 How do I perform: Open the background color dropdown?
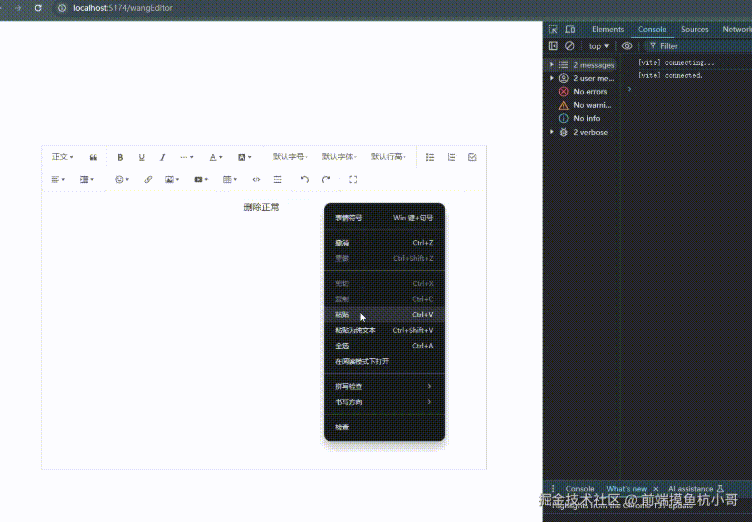click(x=244, y=157)
